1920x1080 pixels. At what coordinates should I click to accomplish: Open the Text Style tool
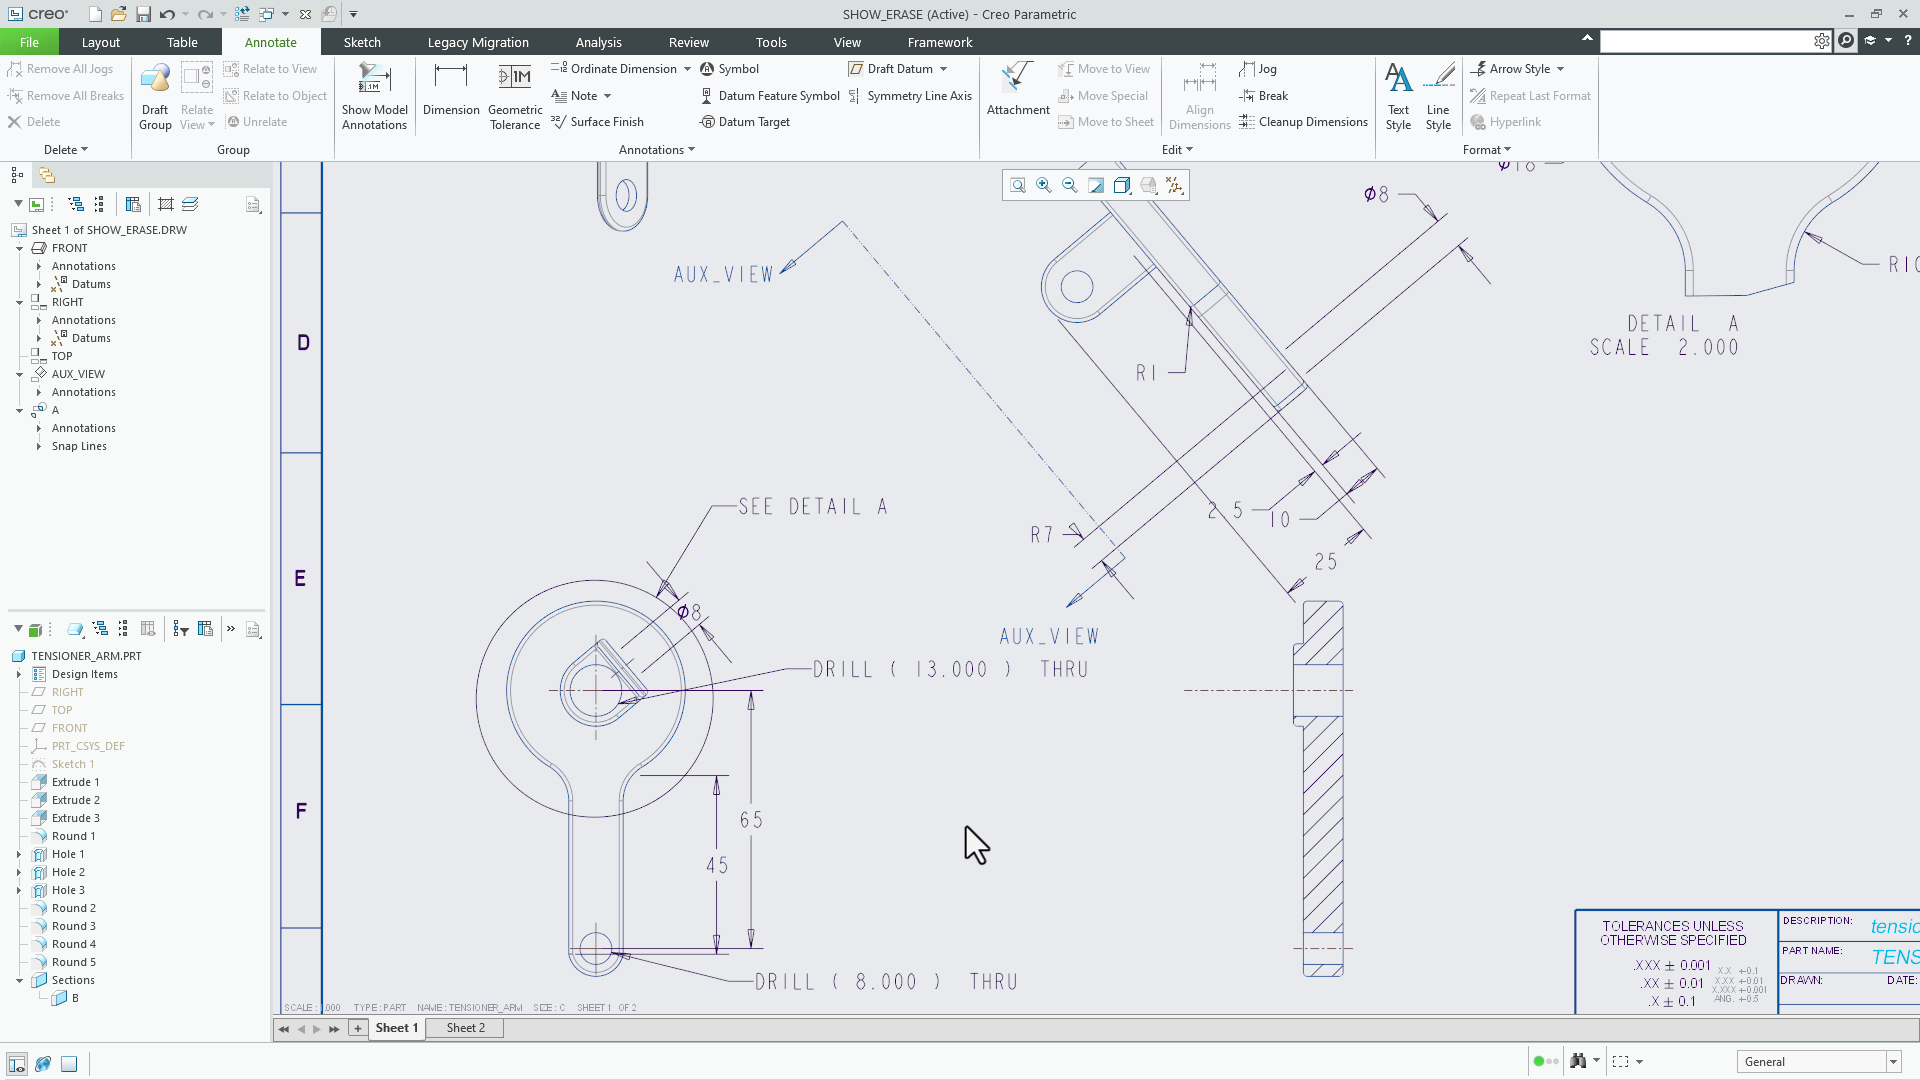pyautogui.click(x=1398, y=95)
